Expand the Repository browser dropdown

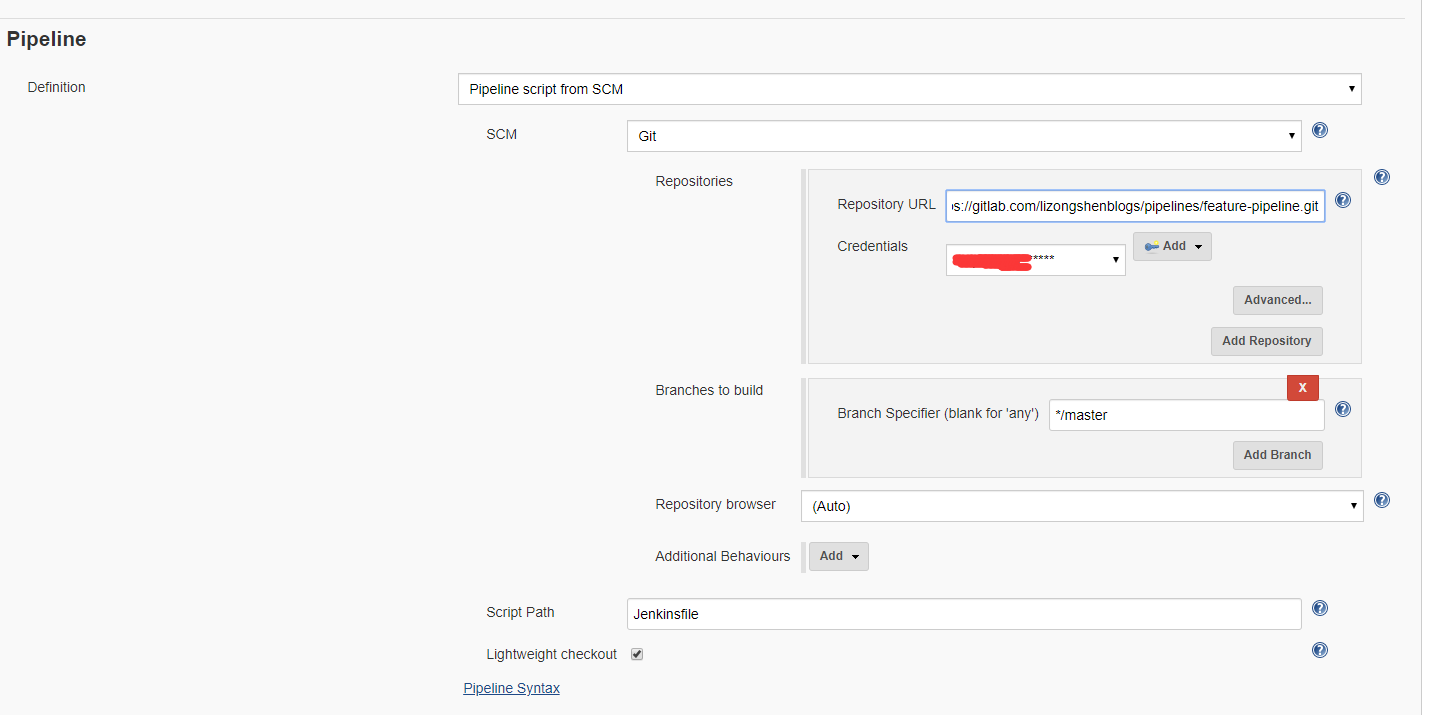coord(1081,506)
